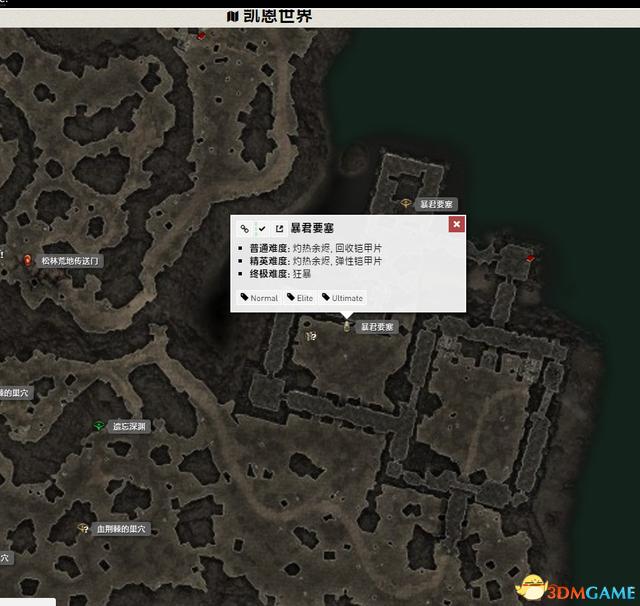Click the quest marker icon with question mark
This screenshot has height=606, width=640.
point(311,336)
